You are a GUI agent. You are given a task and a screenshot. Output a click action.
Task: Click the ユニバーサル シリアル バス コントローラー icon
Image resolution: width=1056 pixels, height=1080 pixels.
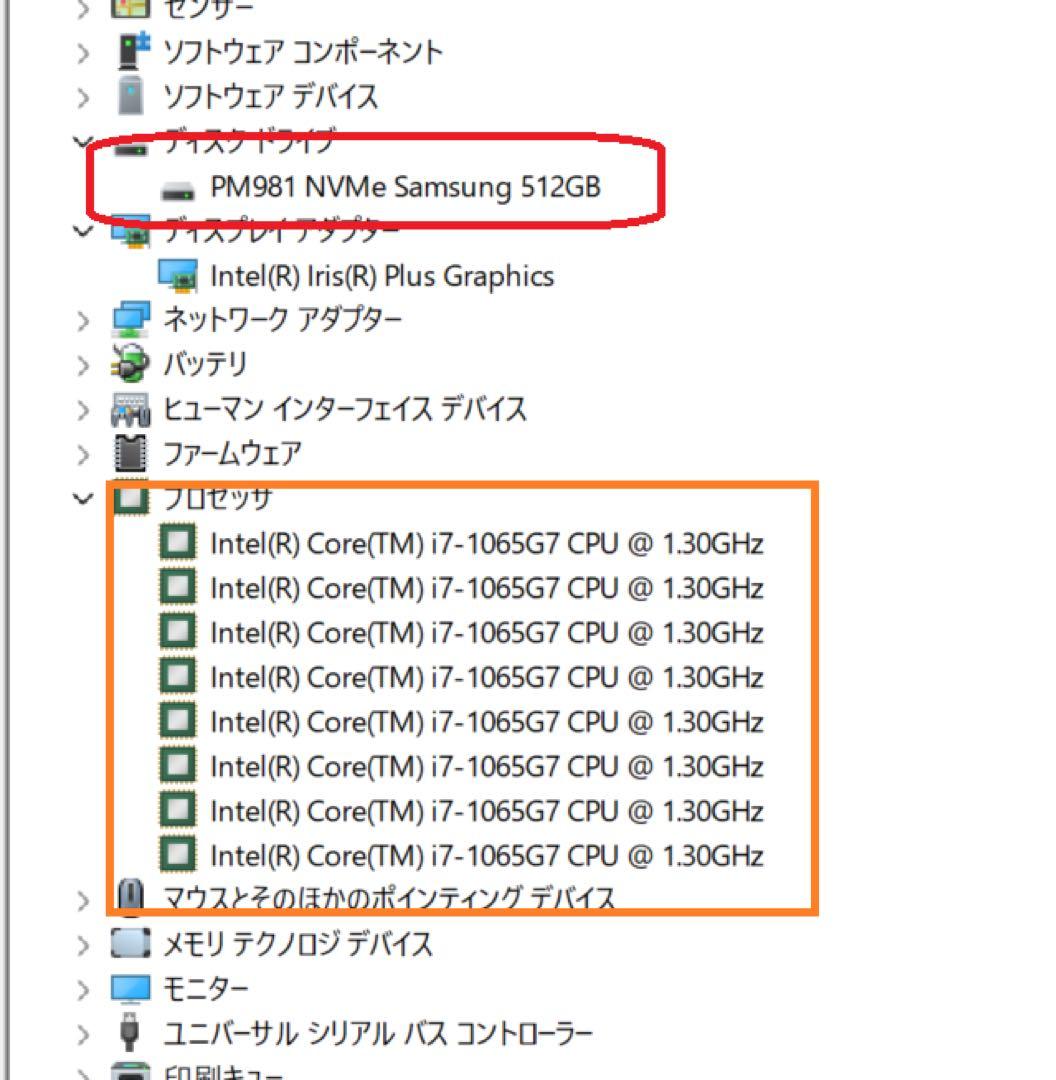pos(130,1031)
